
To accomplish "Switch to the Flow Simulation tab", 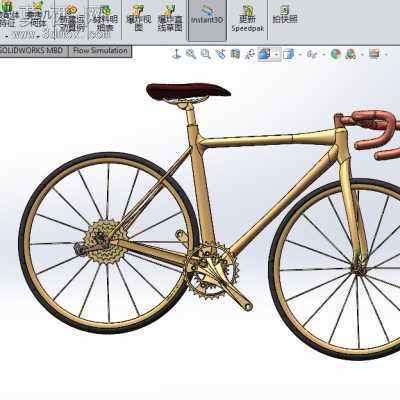I will (x=100, y=51).
